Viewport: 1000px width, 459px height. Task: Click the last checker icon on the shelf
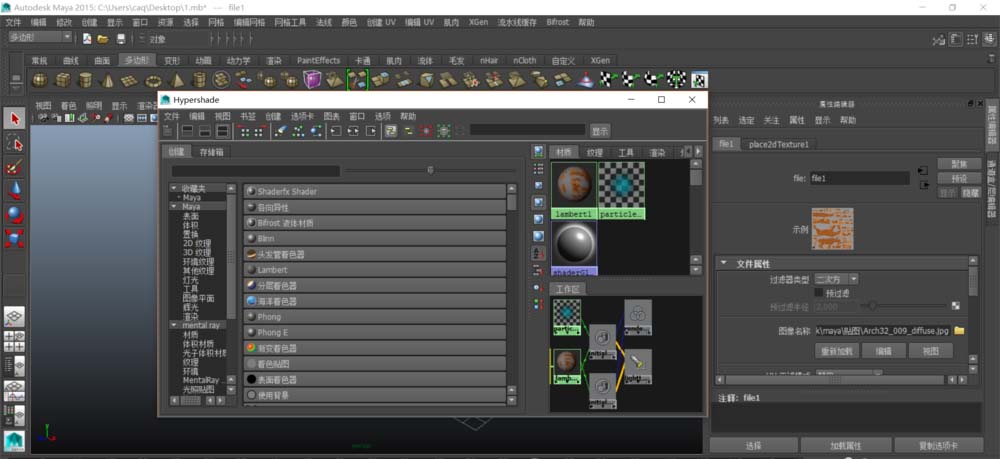tap(700, 80)
